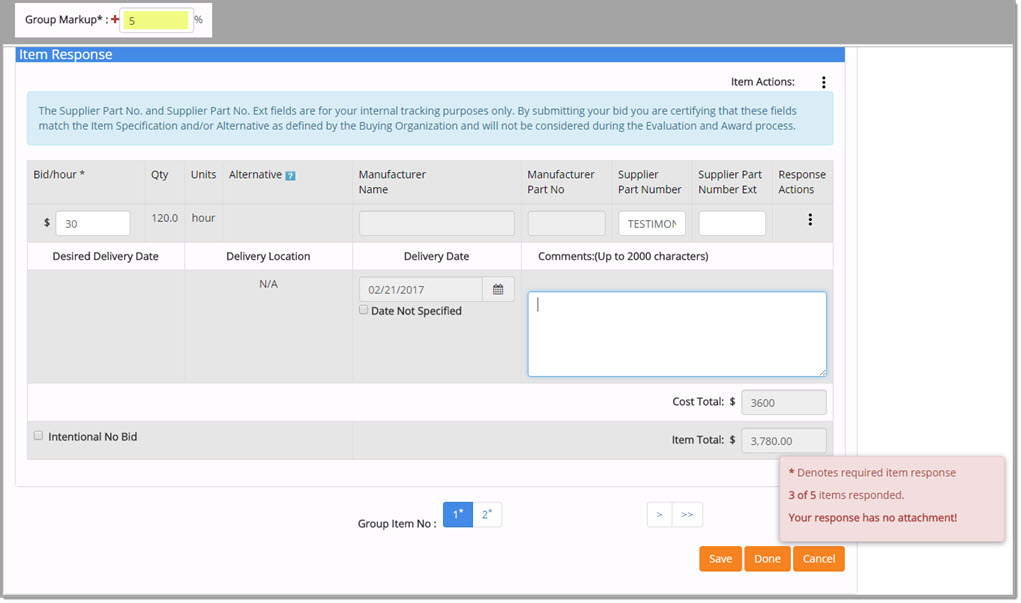Open the Response Actions three-dot menu
Screen dimensions: 1021x603
(810, 220)
